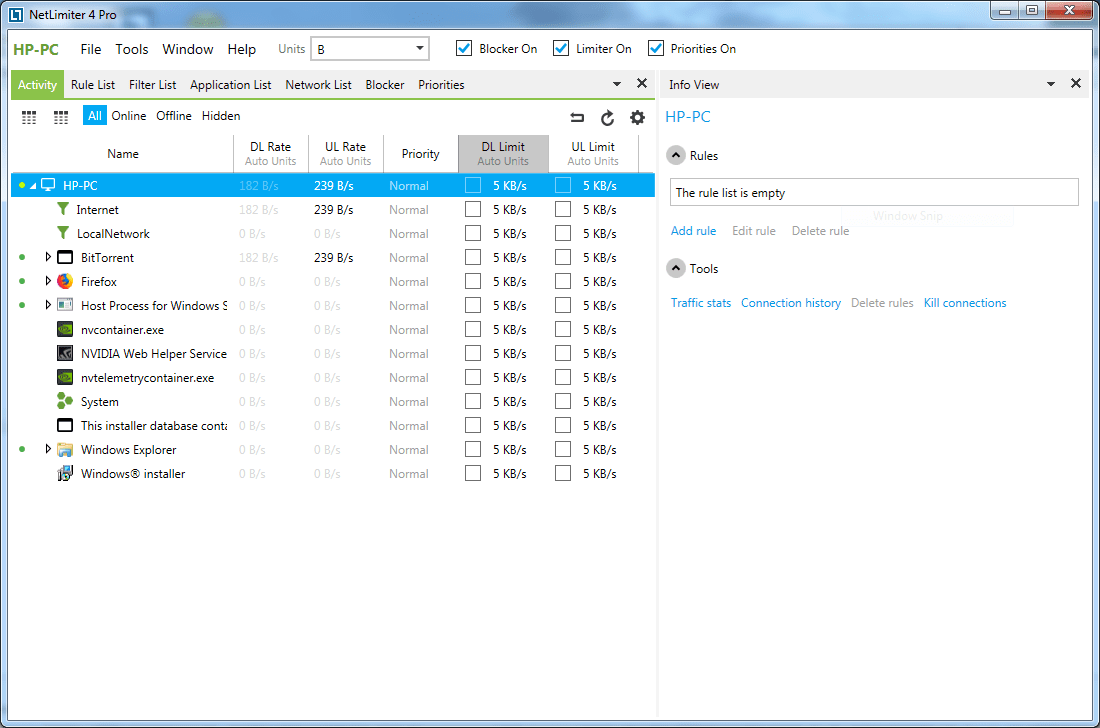Open the Traffic stats link
The width and height of the screenshot is (1100, 728).
click(701, 303)
